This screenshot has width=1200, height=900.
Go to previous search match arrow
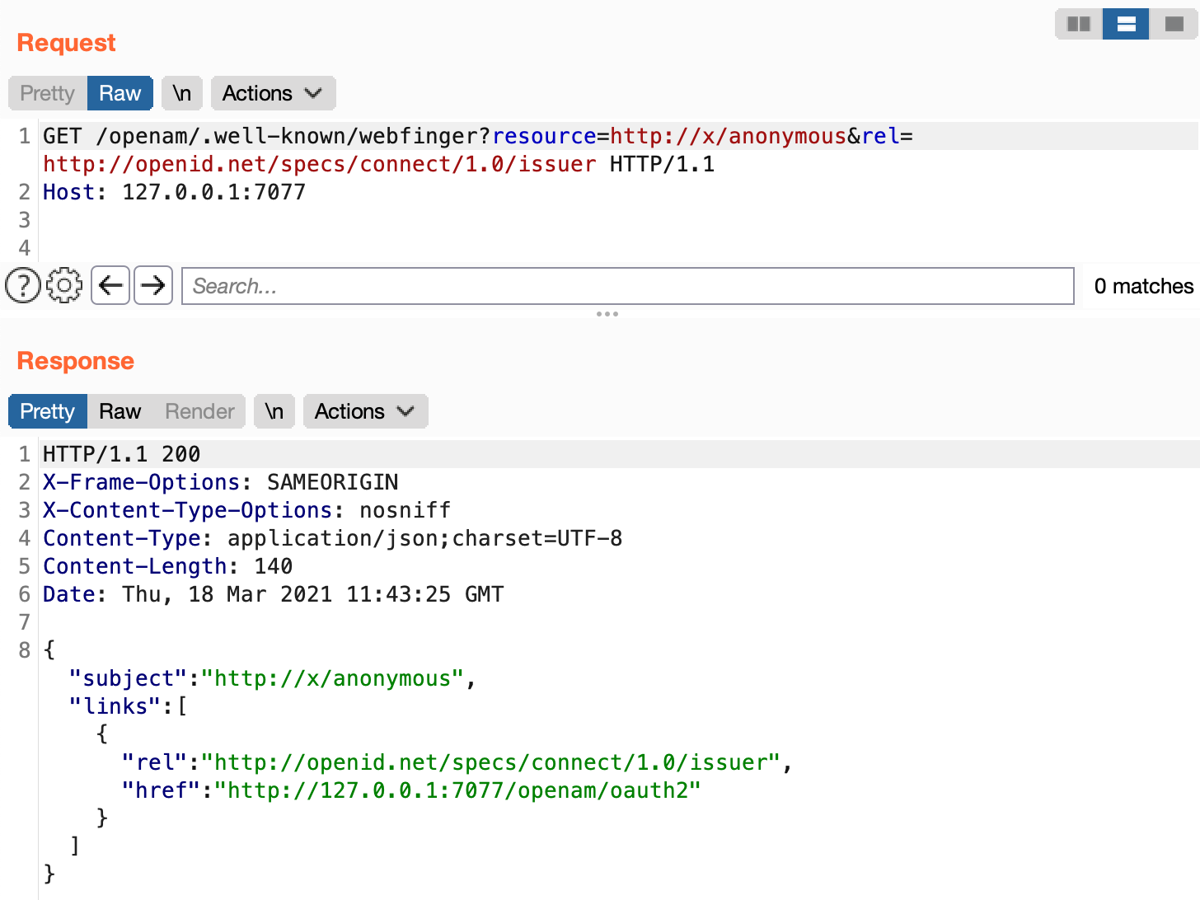click(111, 286)
